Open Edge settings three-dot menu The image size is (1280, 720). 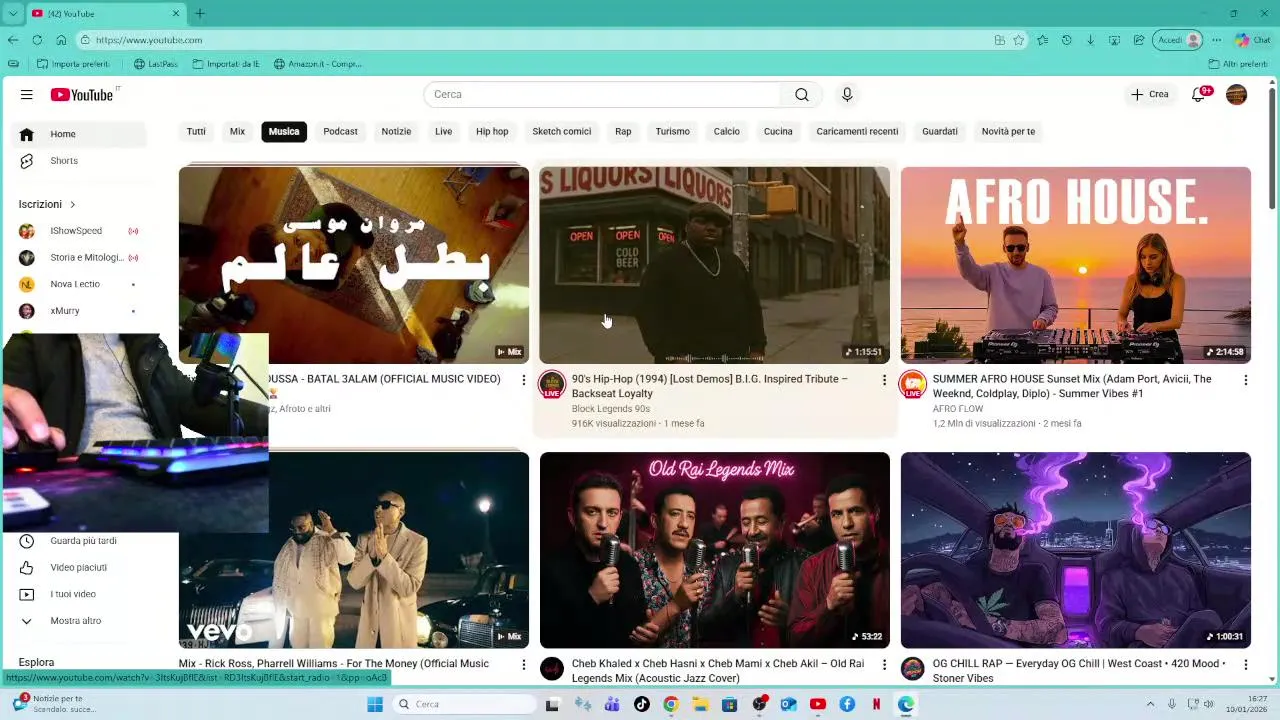(1216, 40)
